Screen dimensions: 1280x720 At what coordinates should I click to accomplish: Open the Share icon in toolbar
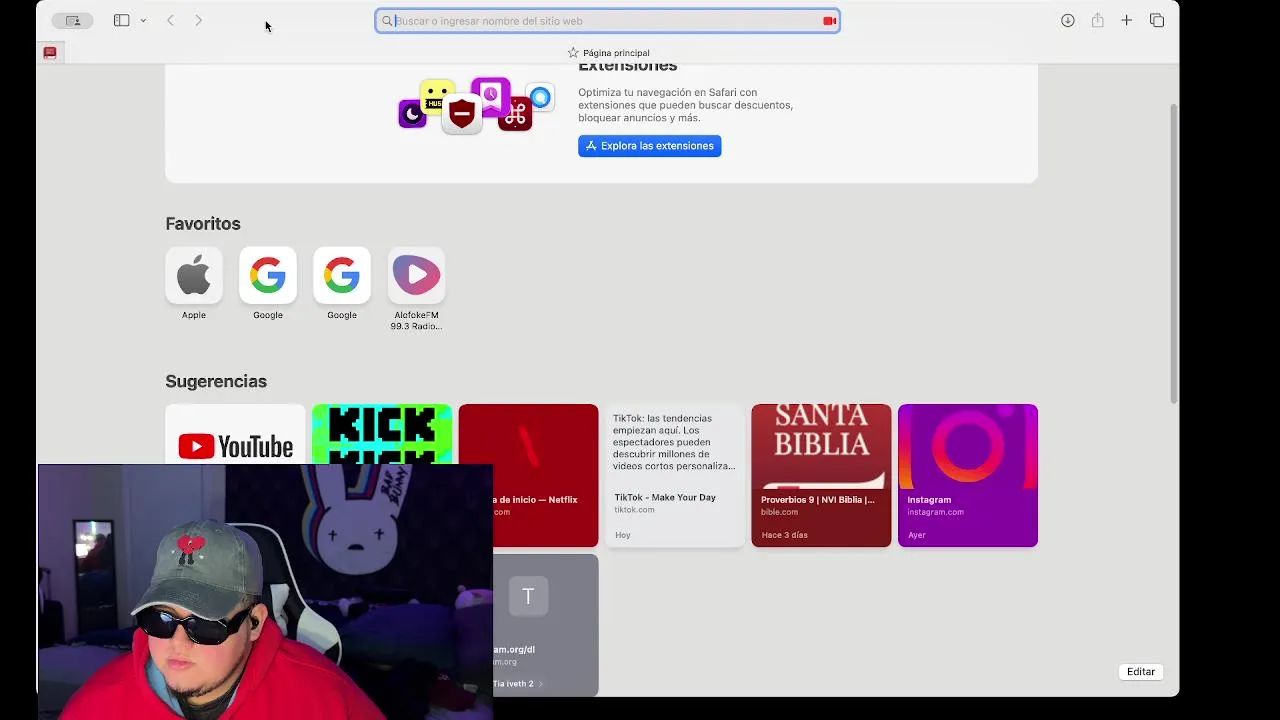pos(1097,20)
